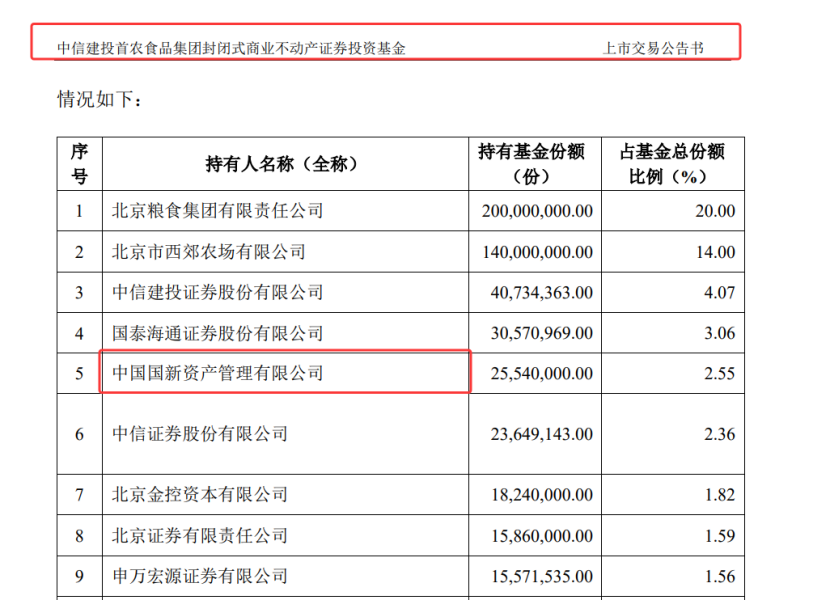Screen dimensions: 830x600
Task: Select the percentage 1.56
Action: (719, 576)
